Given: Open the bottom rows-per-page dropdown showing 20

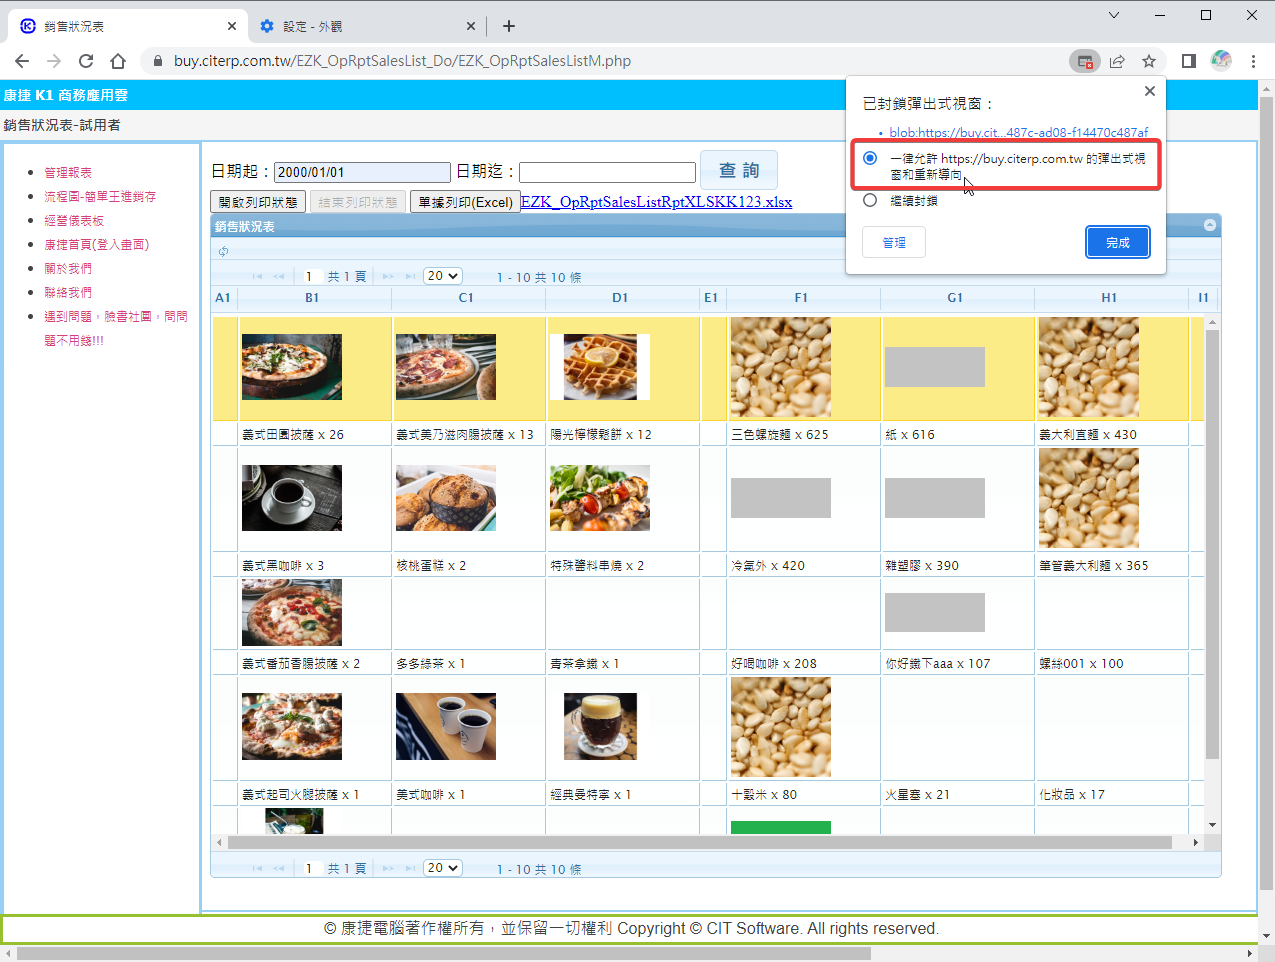Looking at the screenshot, I should coord(442,868).
